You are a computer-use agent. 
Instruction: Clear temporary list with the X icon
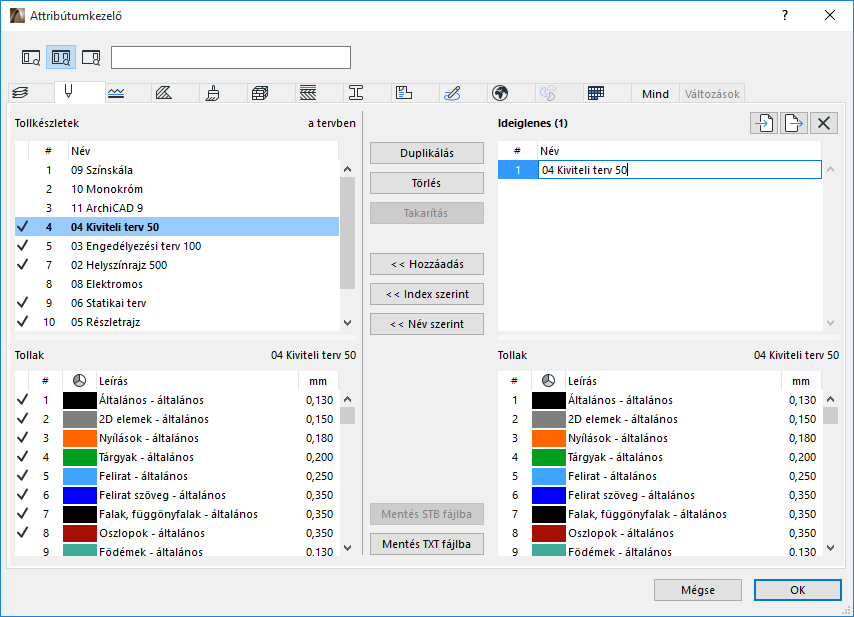click(x=823, y=123)
